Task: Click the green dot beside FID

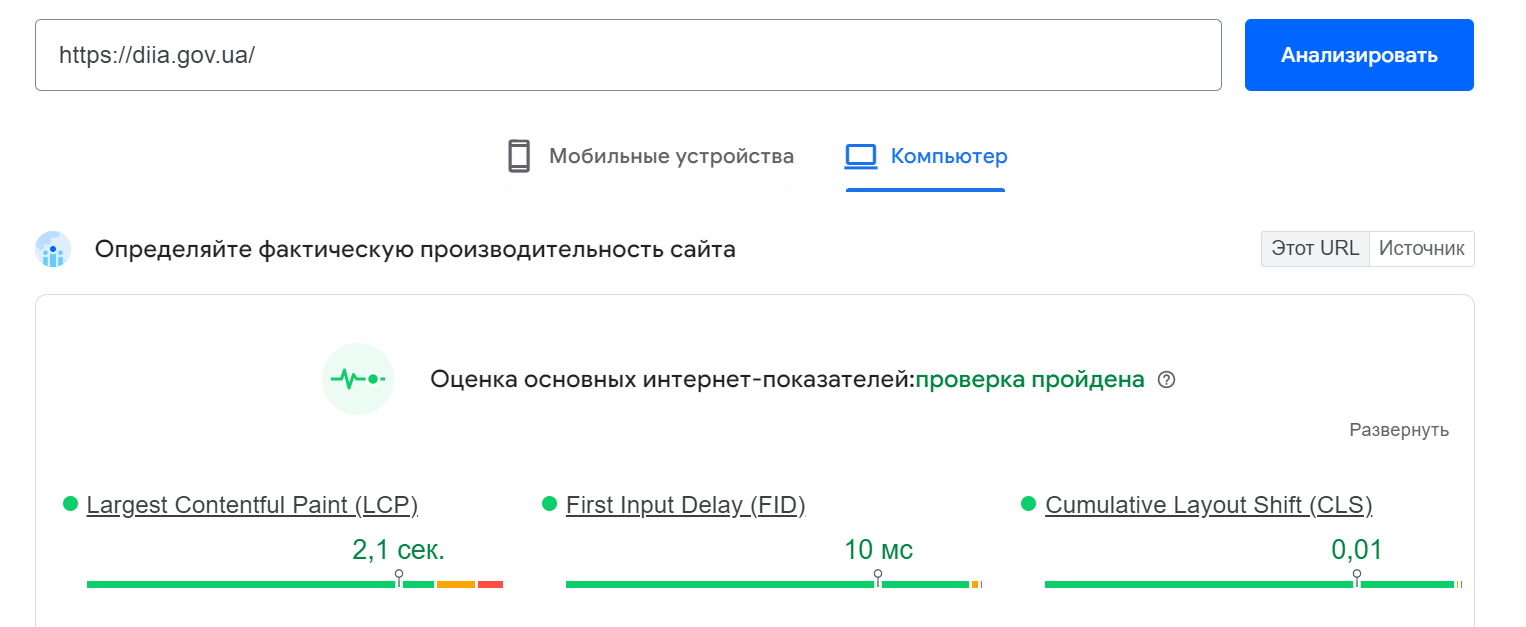Action: coord(551,505)
